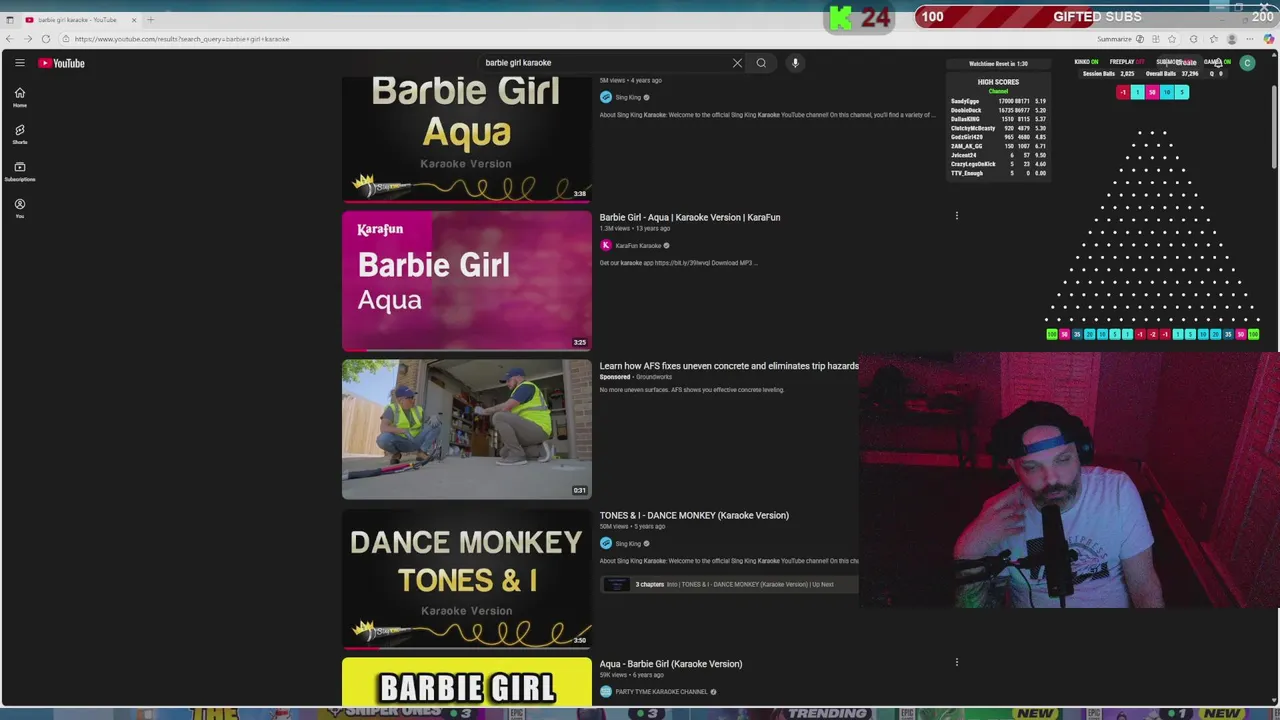
Task: Clear the YouTube search box
Action: pos(737,63)
